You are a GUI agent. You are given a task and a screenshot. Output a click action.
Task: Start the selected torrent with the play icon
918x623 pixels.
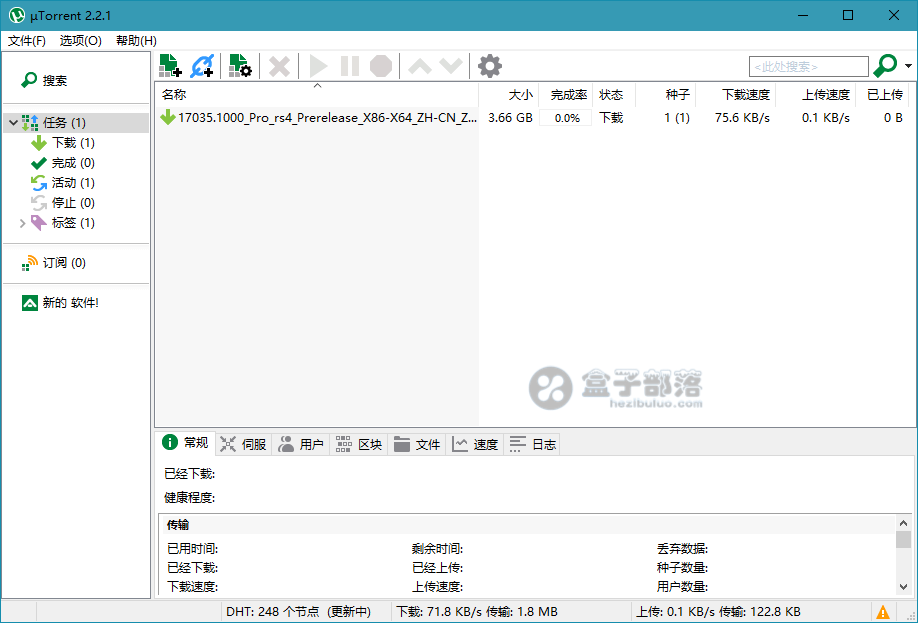tap(317, 65)
